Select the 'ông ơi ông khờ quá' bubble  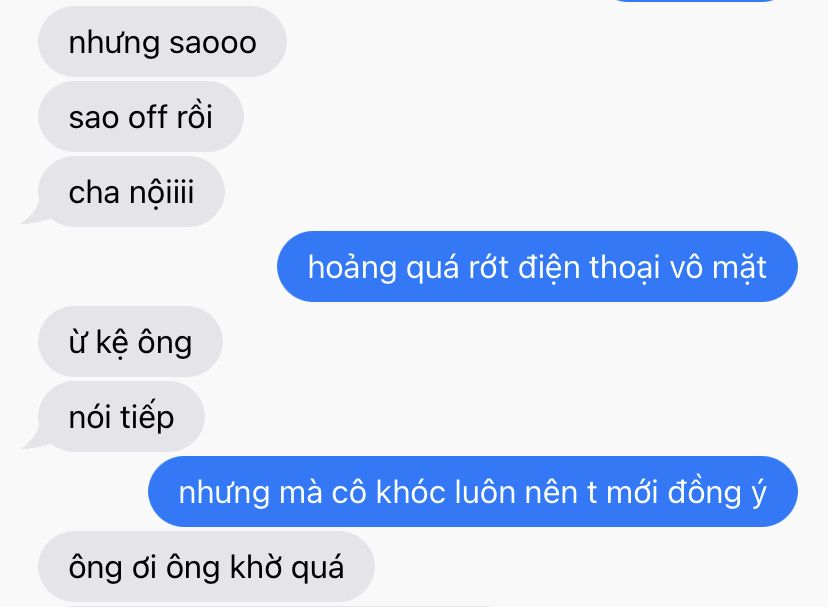[x=206, y=566]
